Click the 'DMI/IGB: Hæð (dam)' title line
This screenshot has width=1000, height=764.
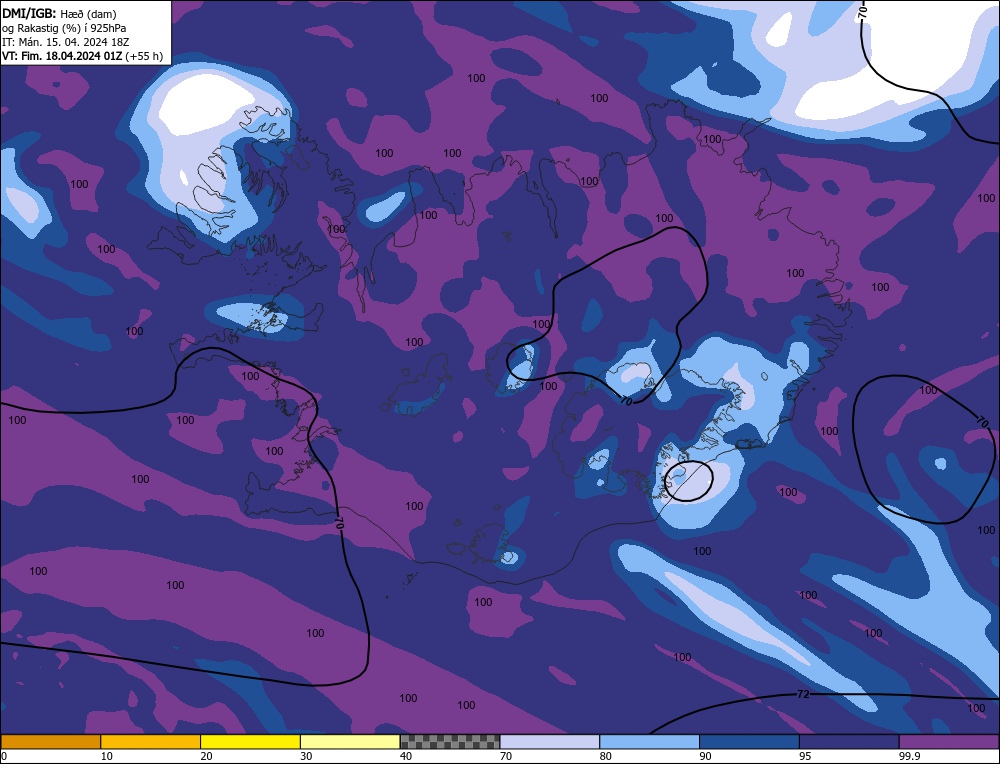pos(59,13)
